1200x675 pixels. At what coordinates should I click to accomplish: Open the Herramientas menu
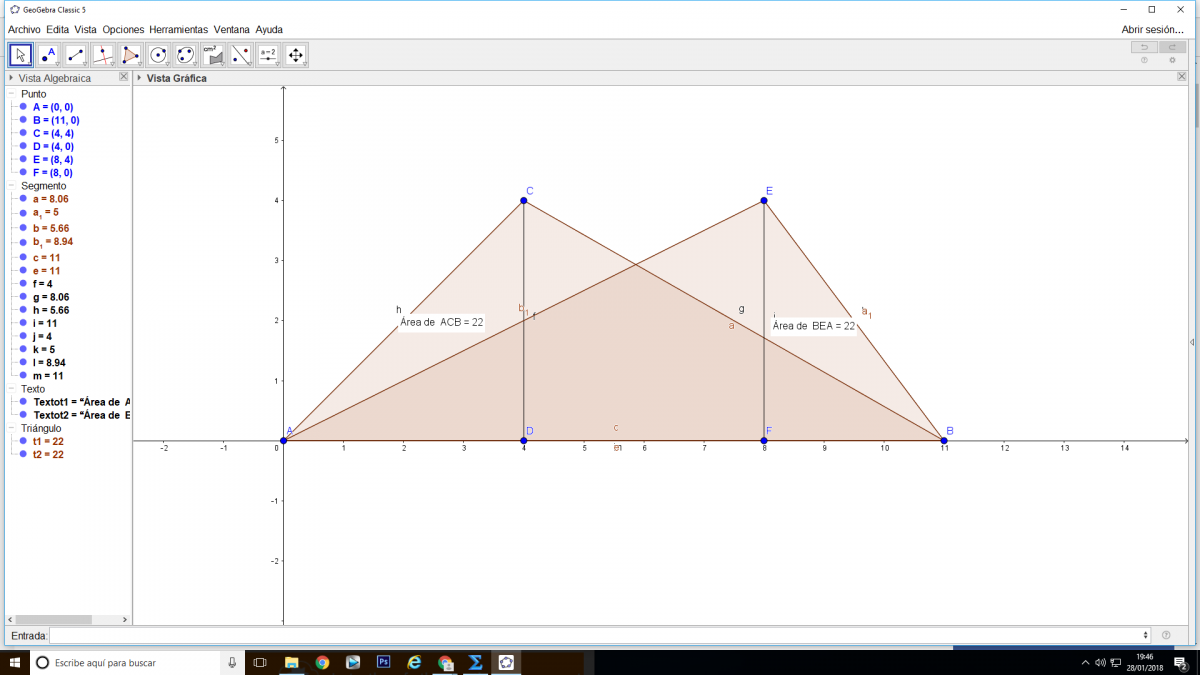tap(178, 30)
